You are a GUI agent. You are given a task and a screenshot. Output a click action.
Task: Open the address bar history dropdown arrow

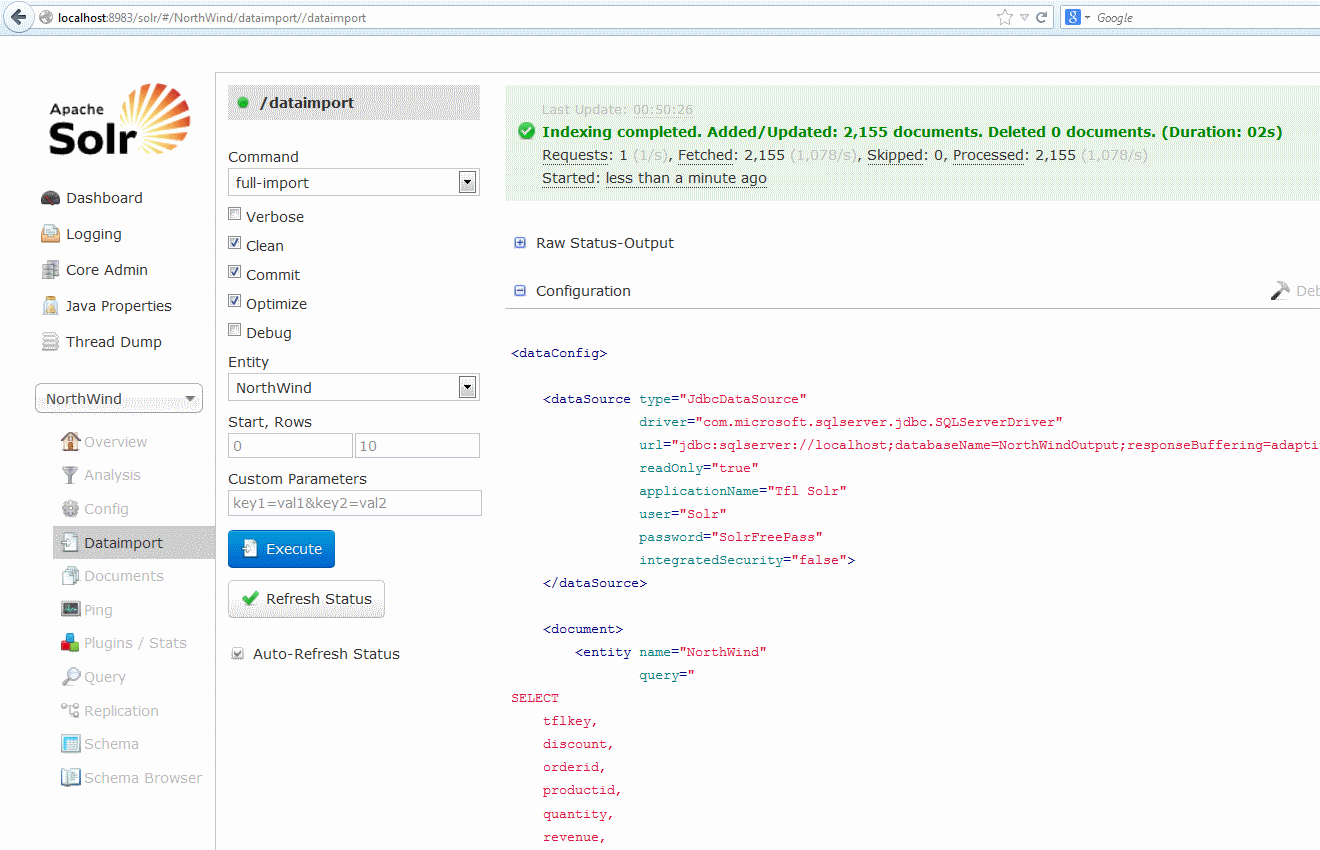[x=1024, y=17]
